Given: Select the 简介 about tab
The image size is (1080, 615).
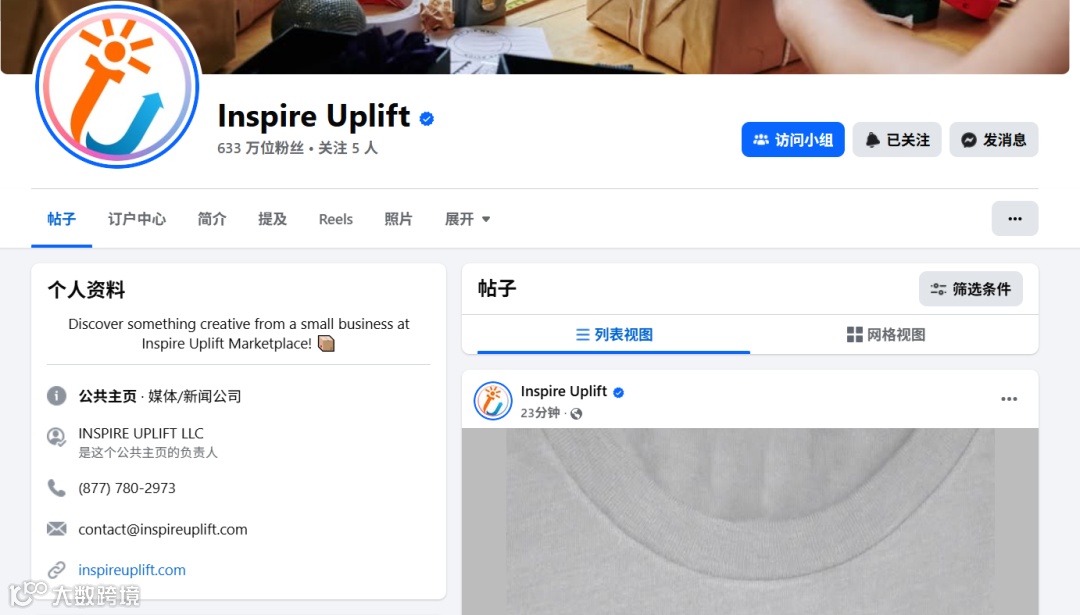Looking at the screenshot, I should [211, 219].
